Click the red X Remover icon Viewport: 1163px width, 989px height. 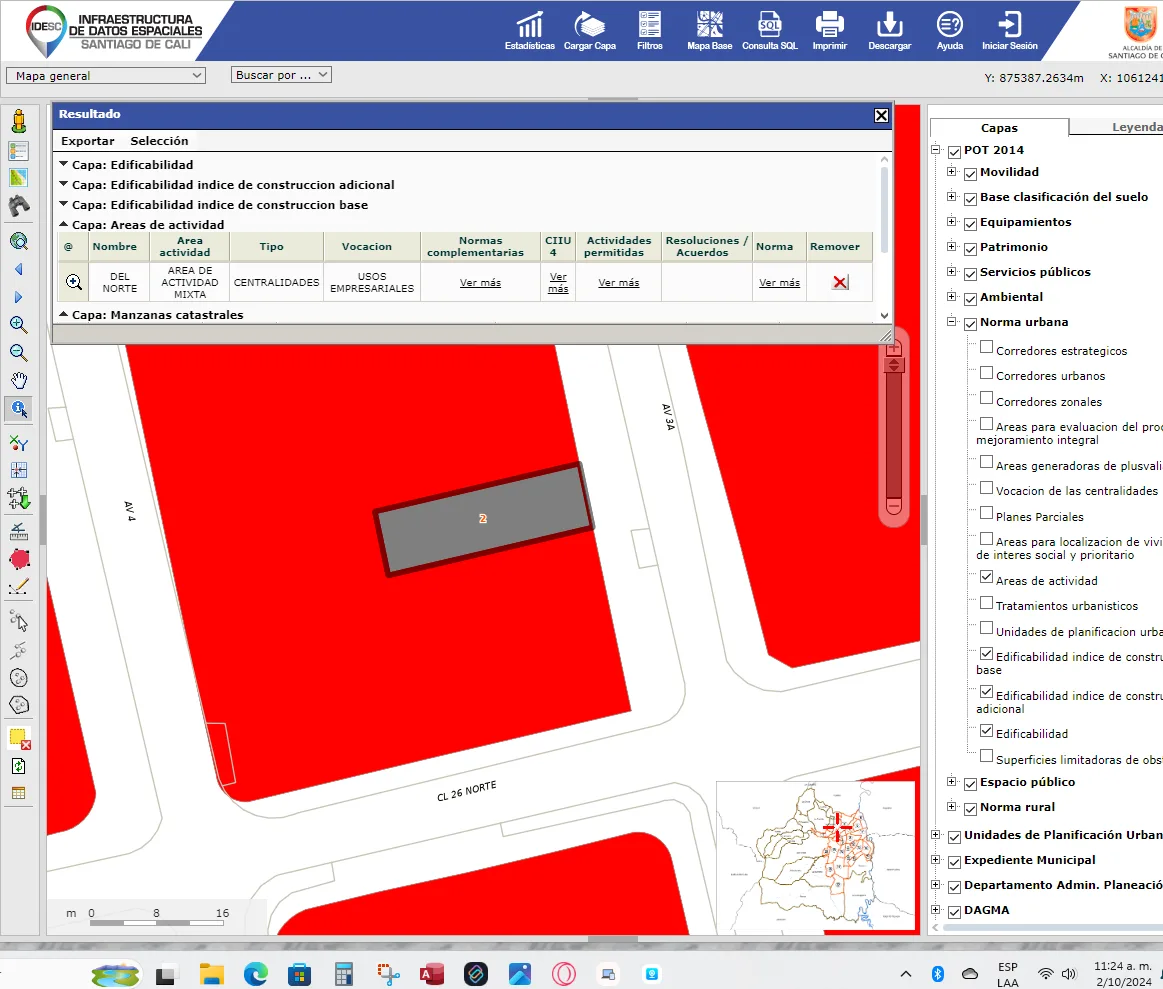pyautogui.click(x=840, y=283)
